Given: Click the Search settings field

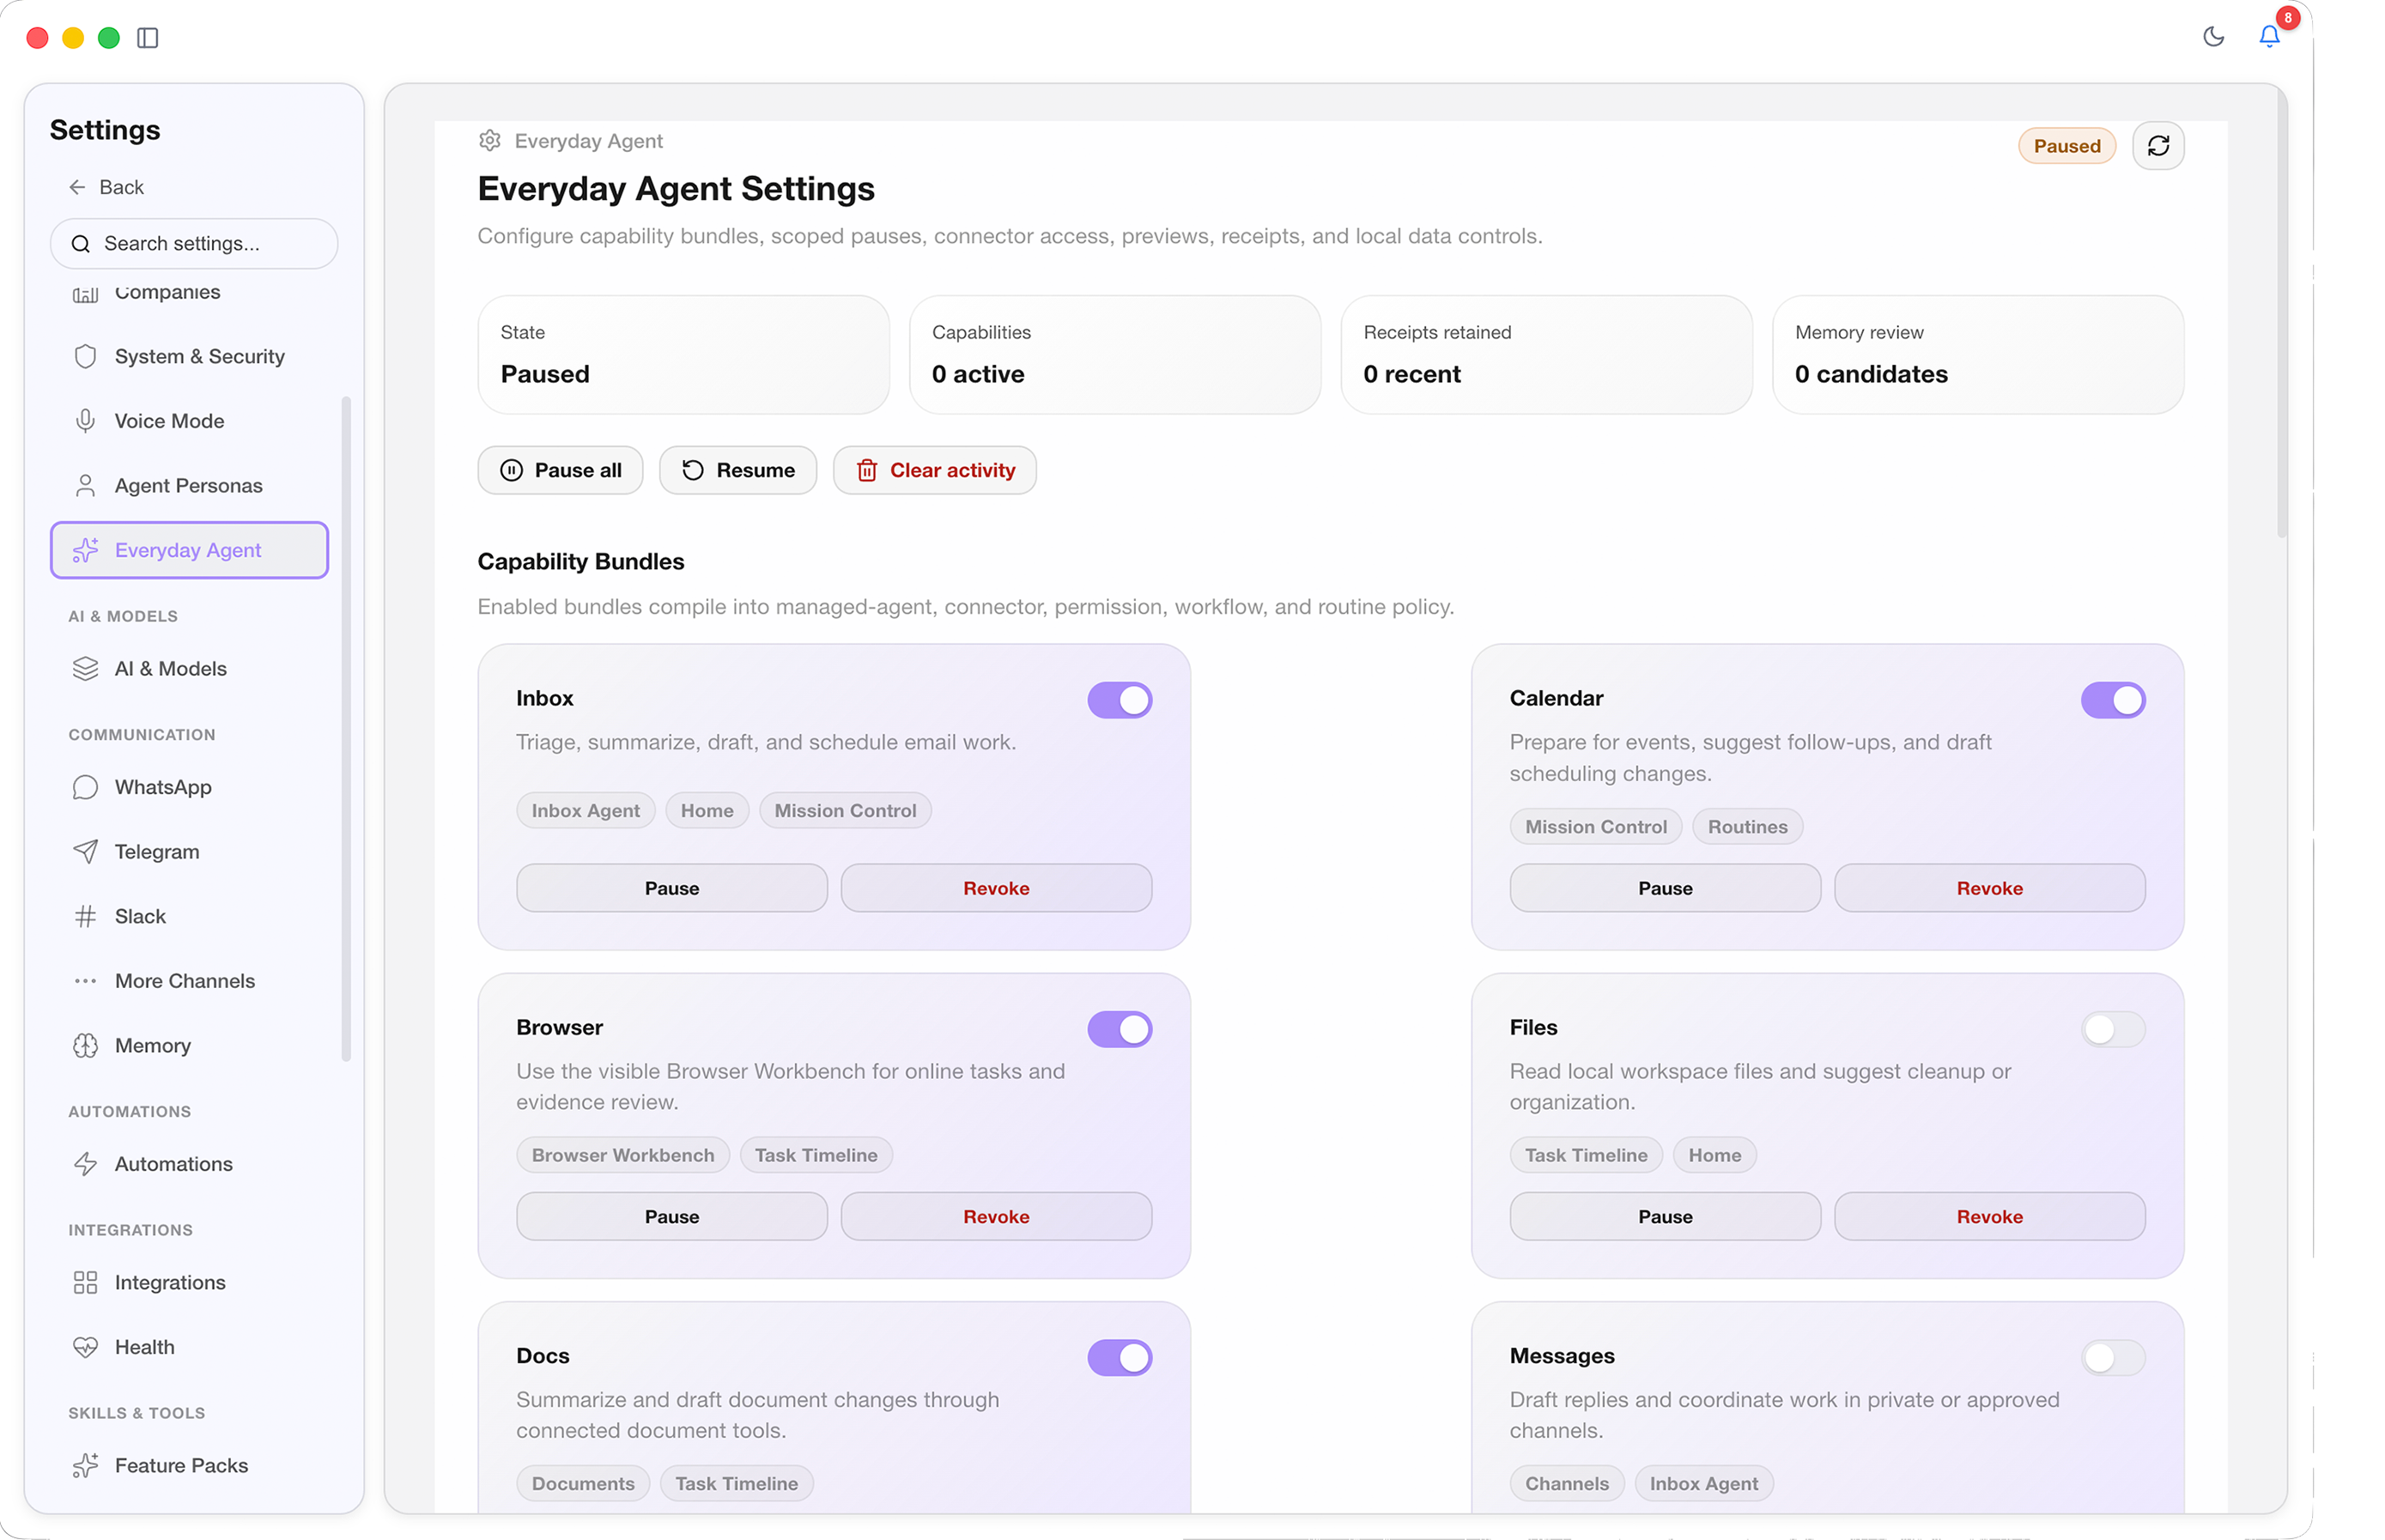Looking at the screenshot, I should tap(194, 244).
